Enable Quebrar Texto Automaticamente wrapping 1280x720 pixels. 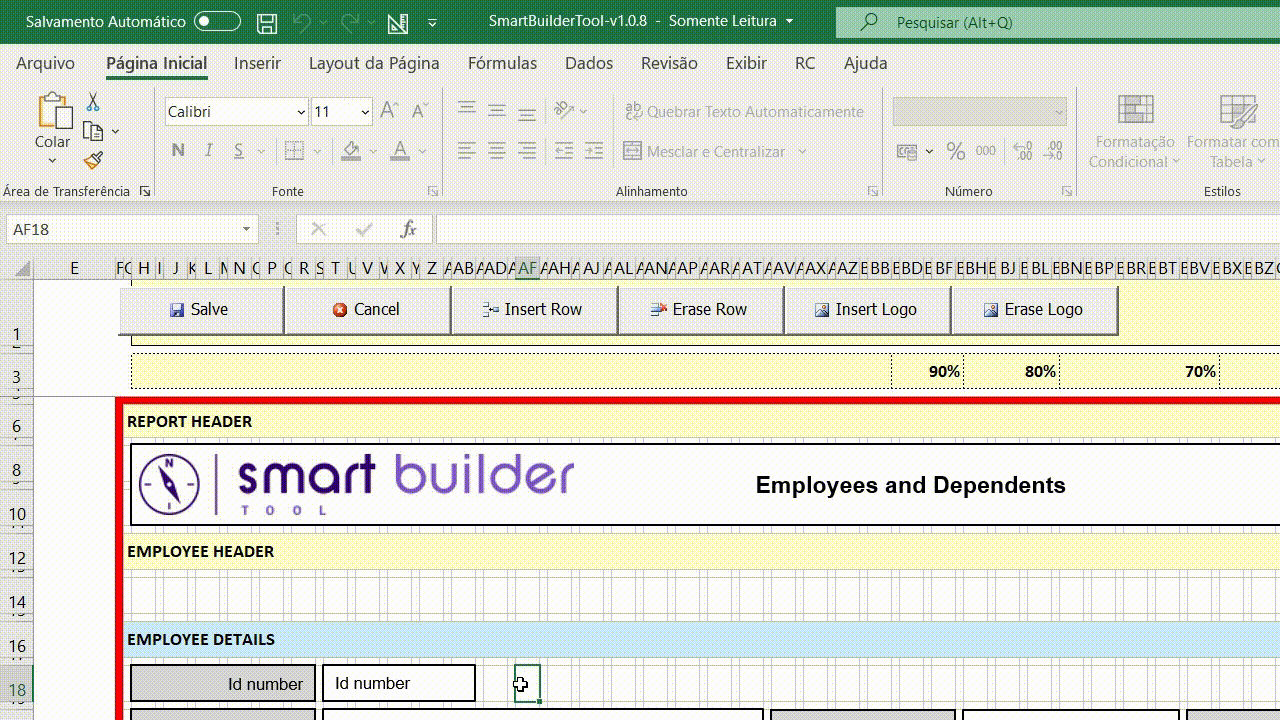pyautogui.click(x=744, y=111)
